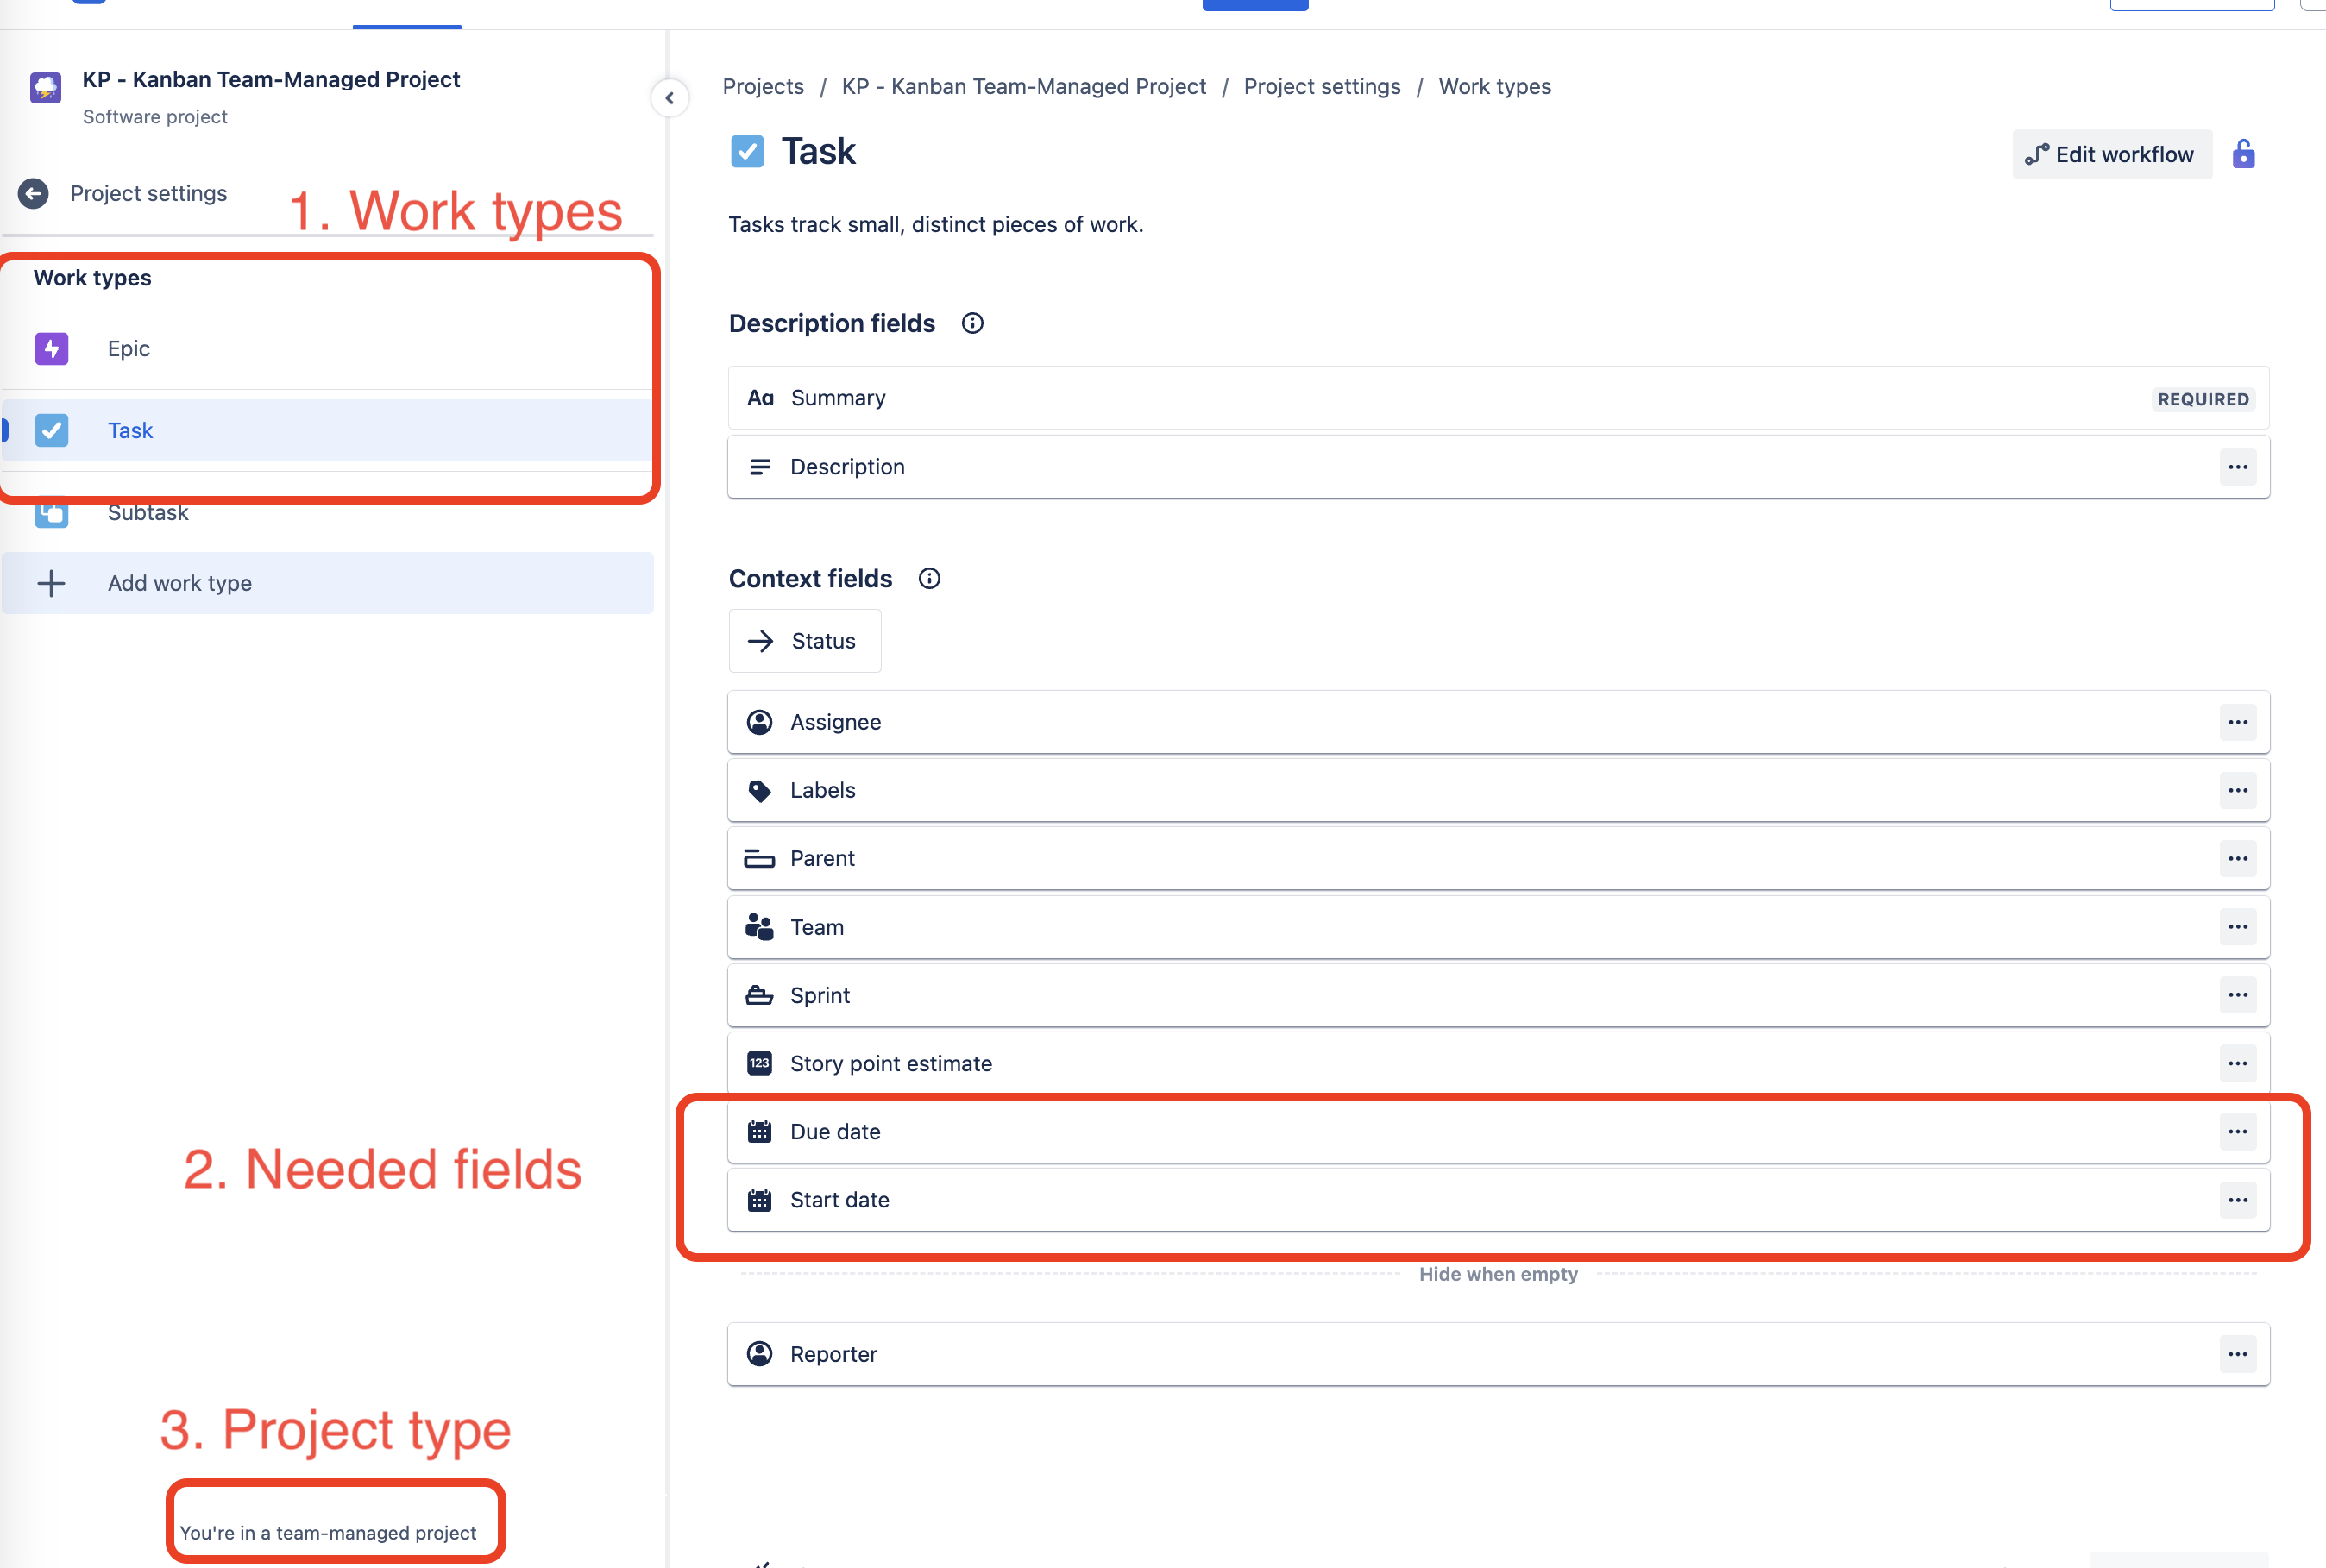Click the Status field chip

pos(805,641)
